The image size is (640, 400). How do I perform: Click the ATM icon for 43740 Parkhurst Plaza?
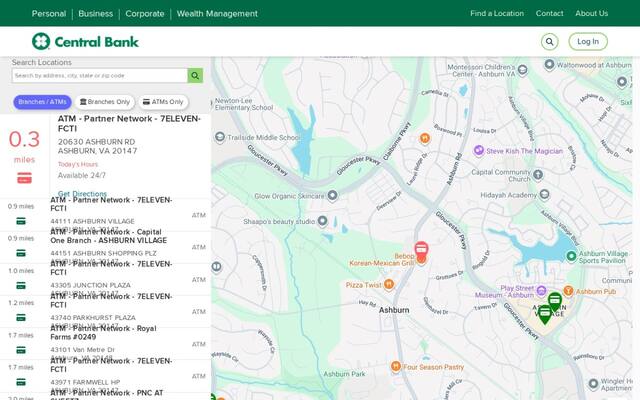[21, 318]
